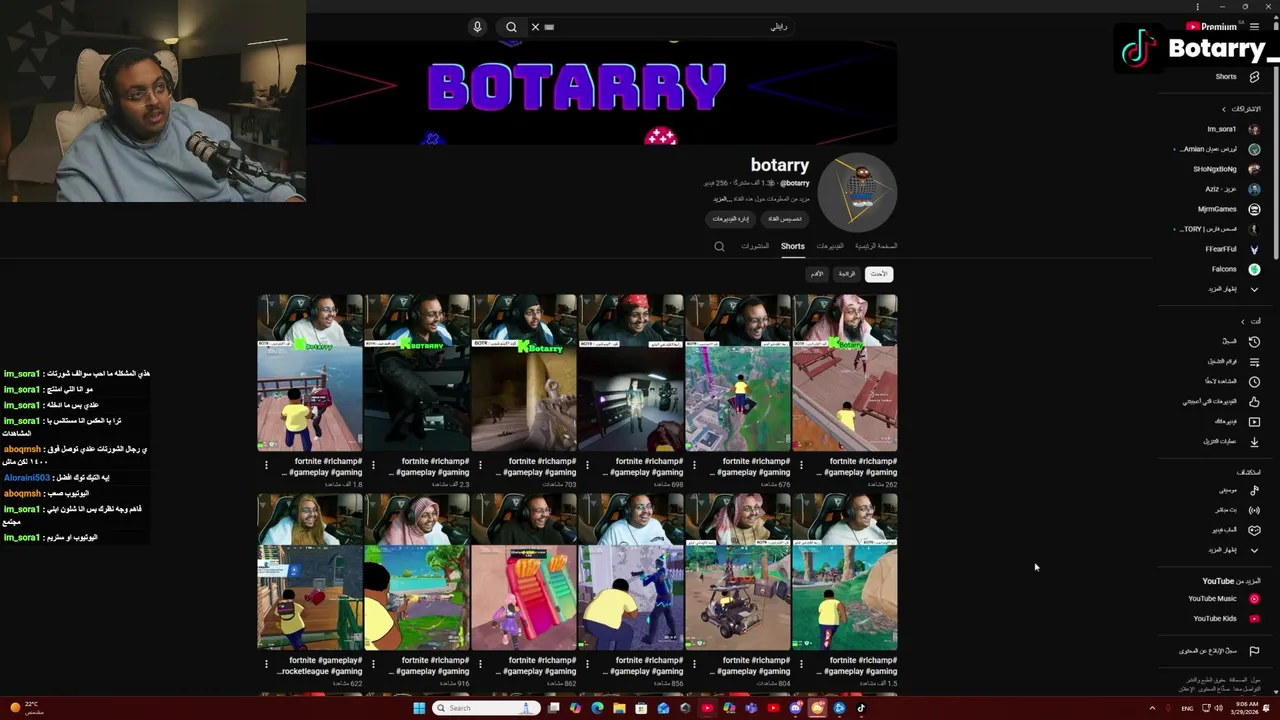Open Watch Later in sidebar
This screenshot has height=720, width=1280.
tap(1233, 381)
